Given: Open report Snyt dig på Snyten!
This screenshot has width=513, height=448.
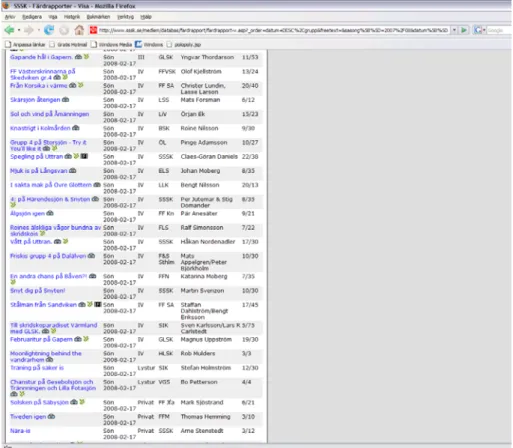Looking at the screenshot, I should click(38, 290).
